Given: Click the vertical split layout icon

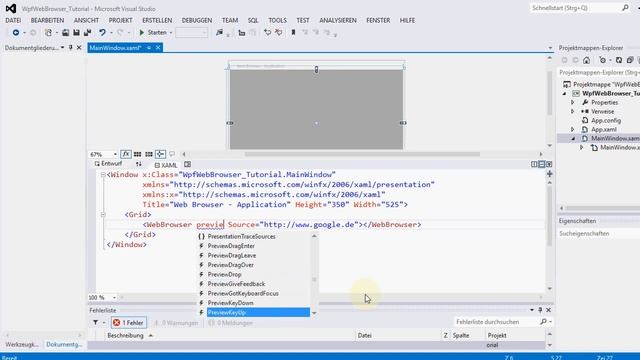Looking at the screenshot, I should click(534, 164).
